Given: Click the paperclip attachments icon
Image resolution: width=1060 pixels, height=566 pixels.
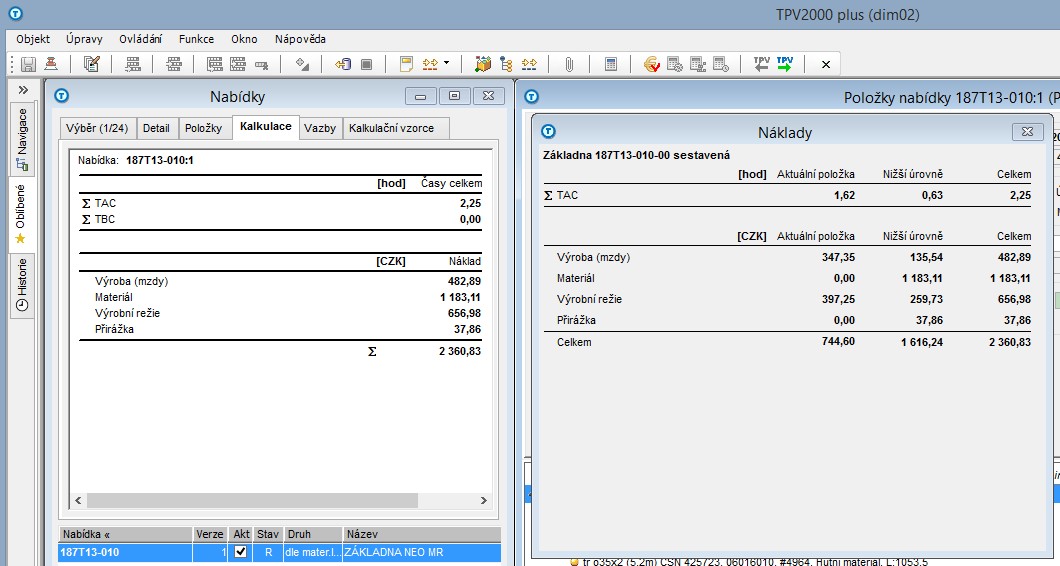Looking at the screenshot, I should click(569, 64).
